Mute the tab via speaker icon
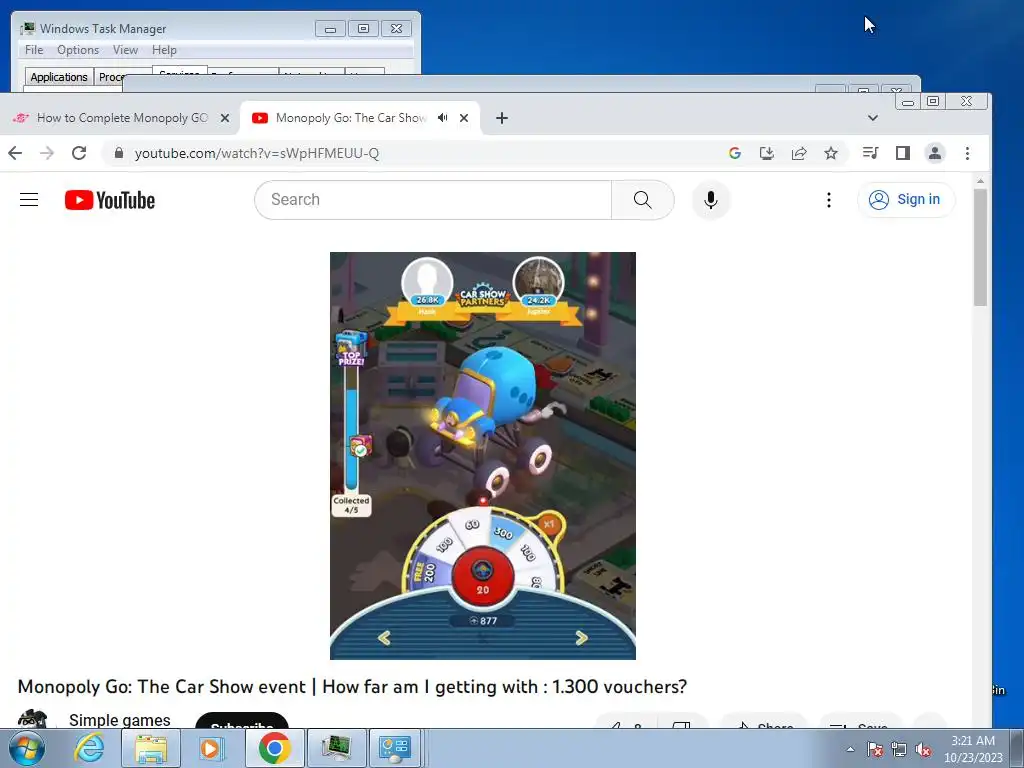1024x768 pixels. point(443,118)
